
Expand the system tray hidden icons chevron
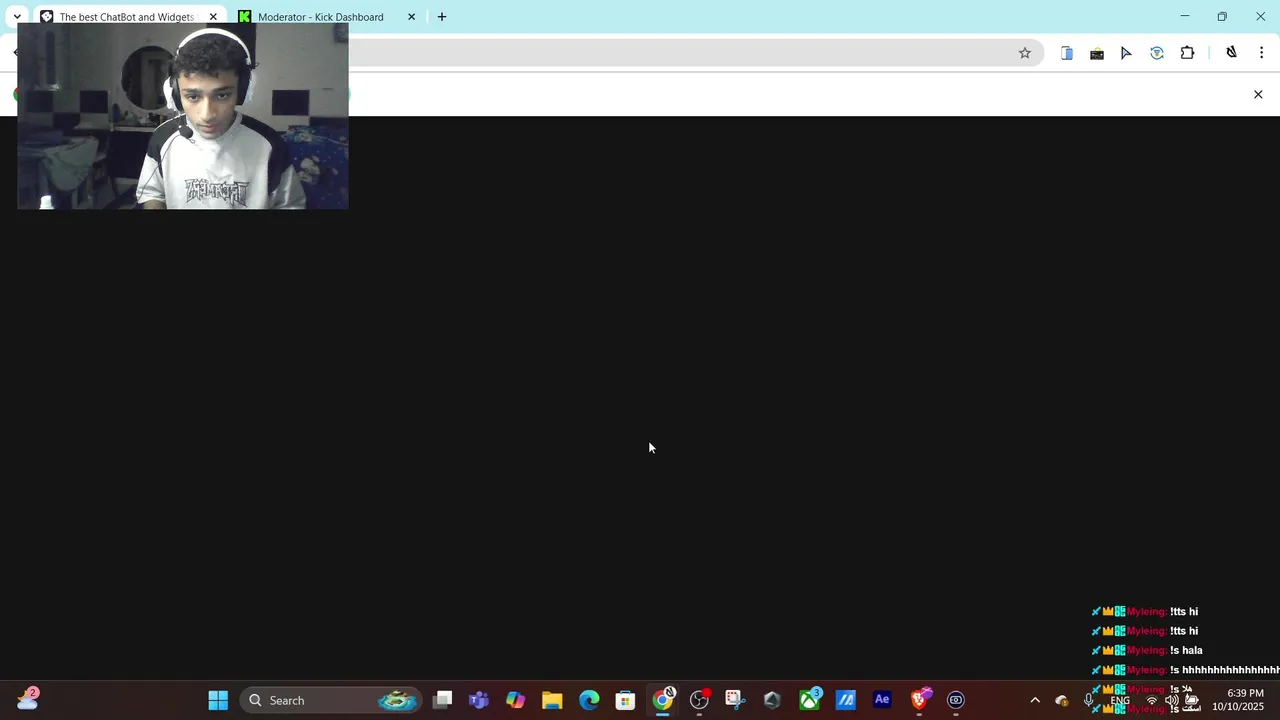click(x=1035, y=700)
